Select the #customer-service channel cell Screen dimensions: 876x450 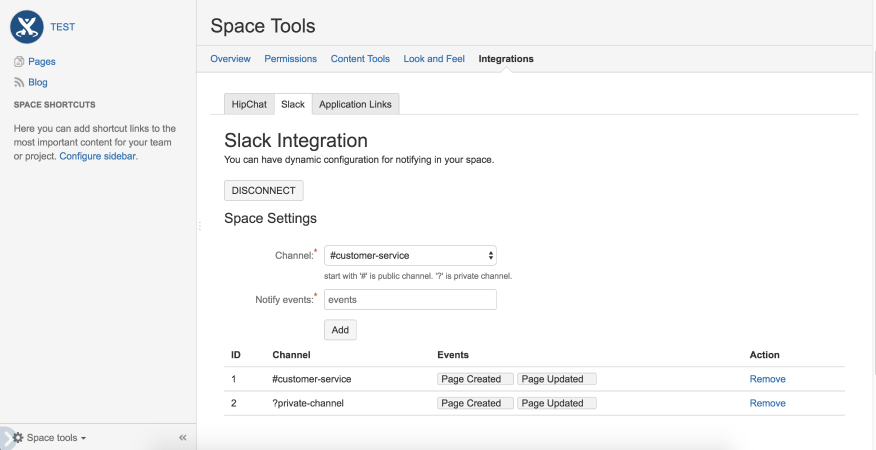point(312,379)
